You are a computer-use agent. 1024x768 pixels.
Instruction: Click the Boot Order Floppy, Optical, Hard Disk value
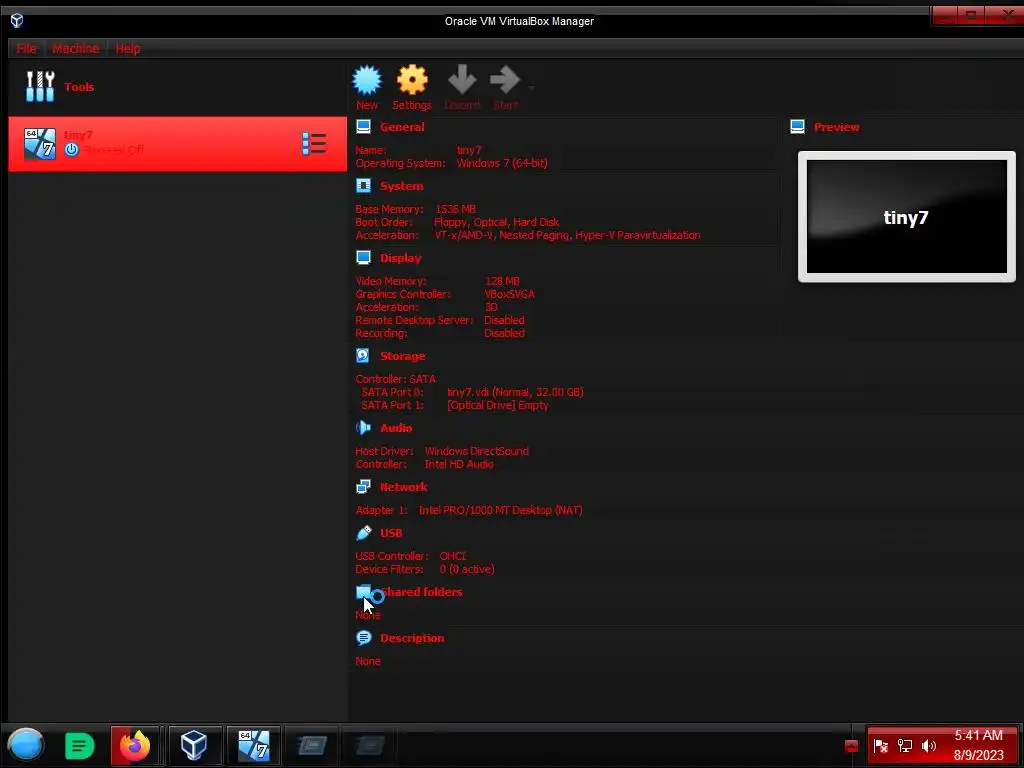coord(496,222)
